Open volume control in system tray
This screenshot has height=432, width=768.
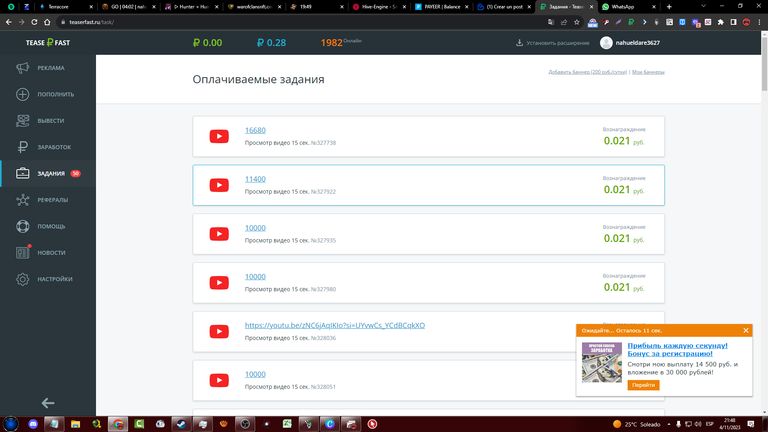[x=698, y=424]
